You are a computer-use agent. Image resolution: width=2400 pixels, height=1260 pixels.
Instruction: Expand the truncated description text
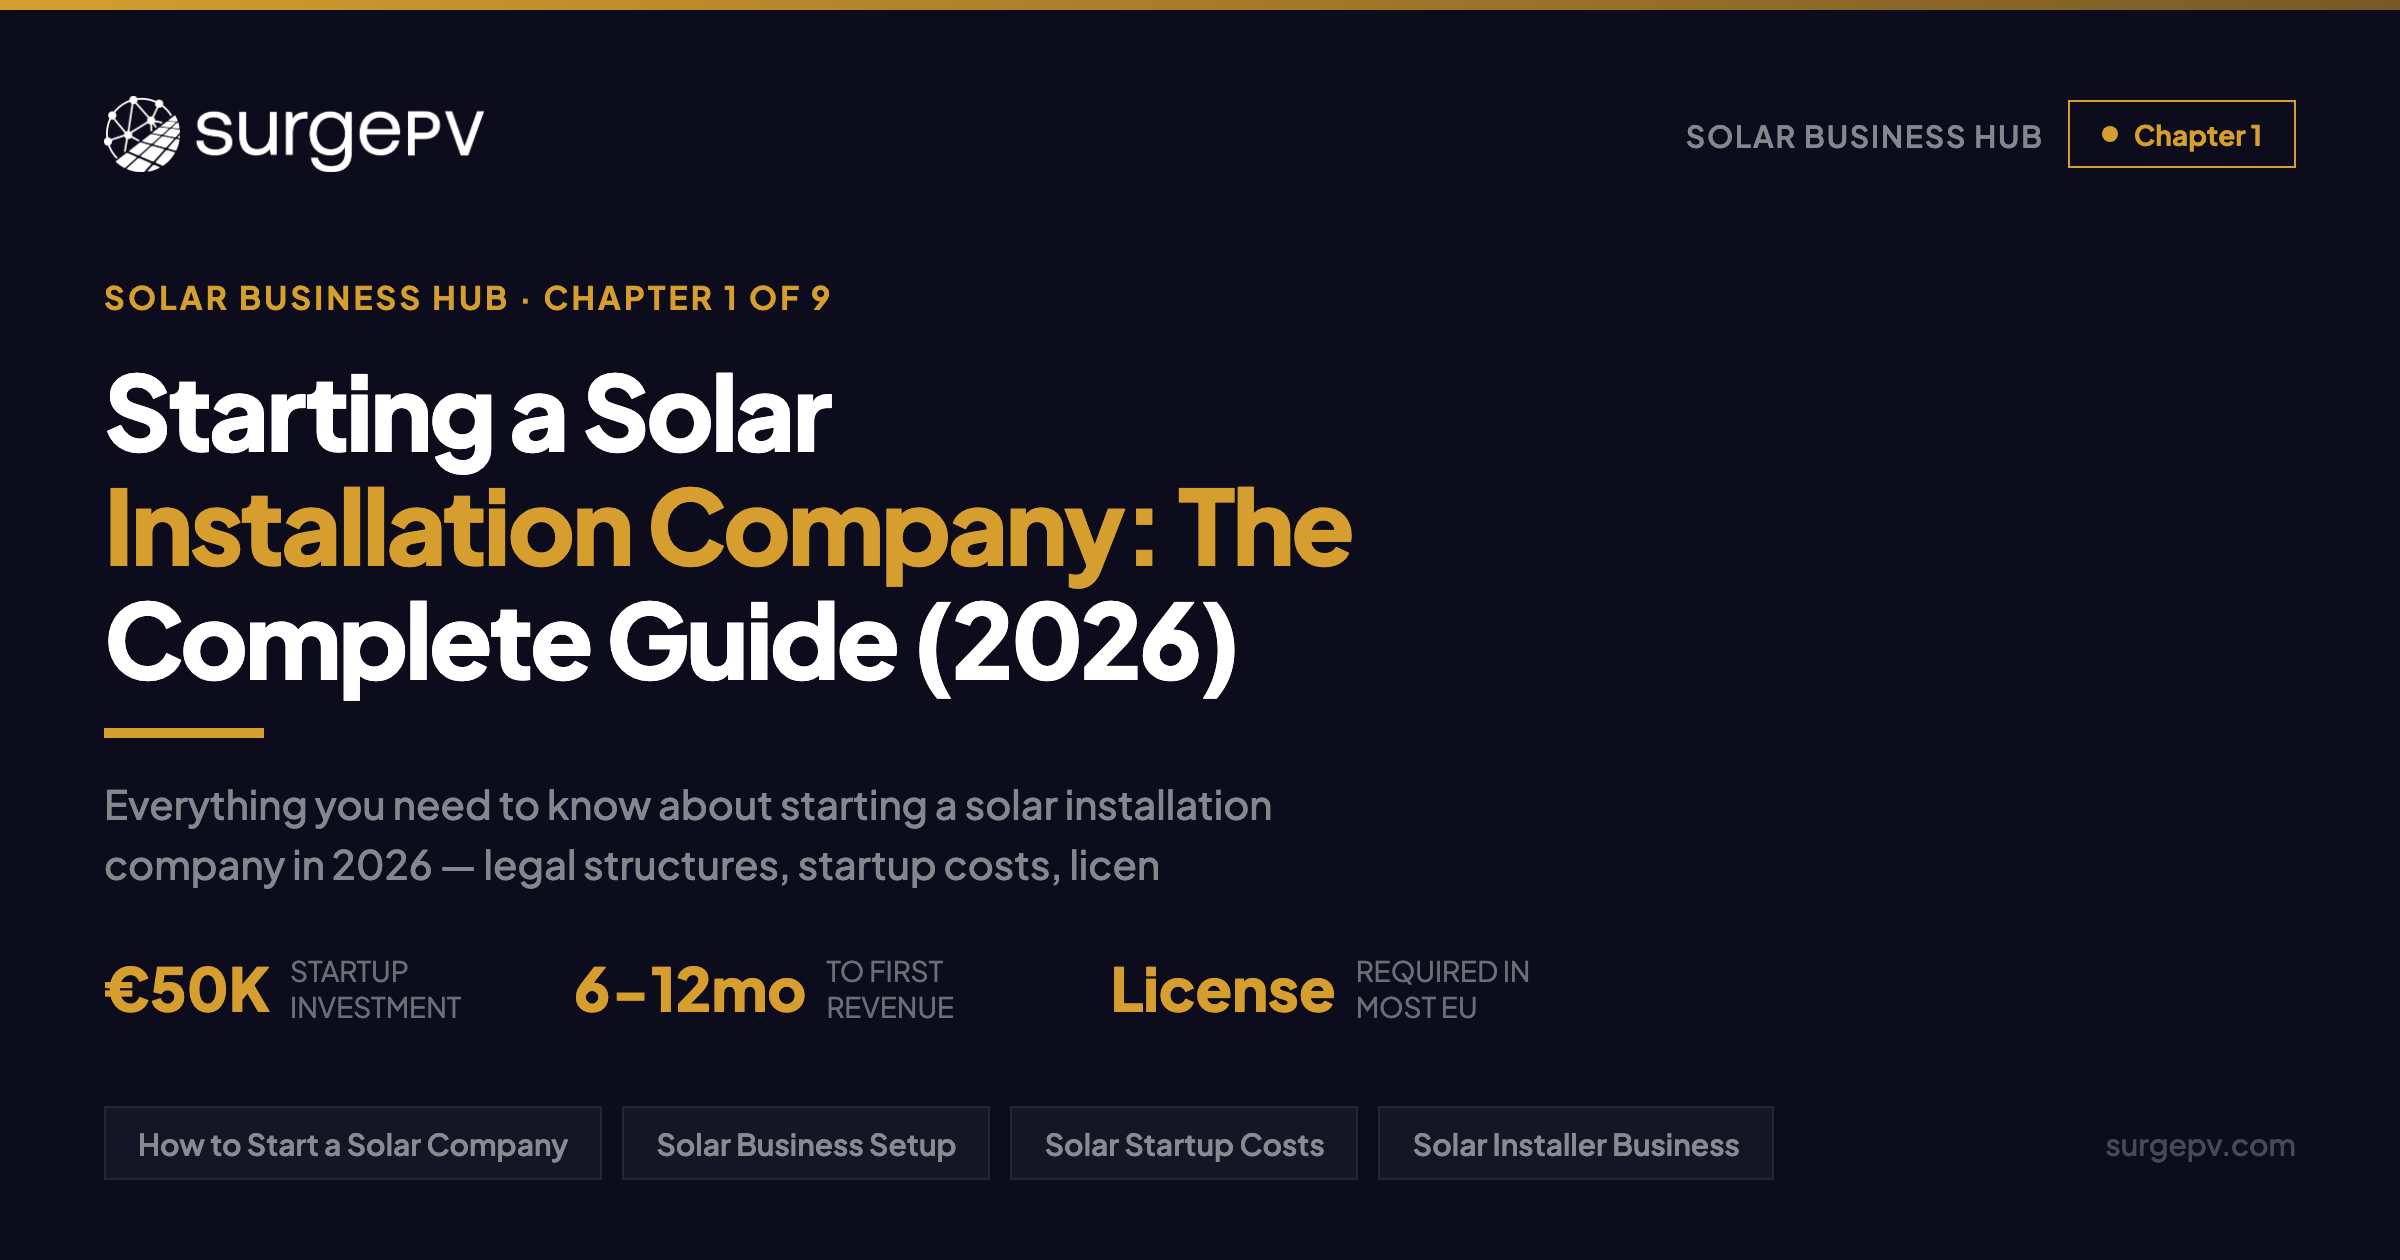click(690, 836)
